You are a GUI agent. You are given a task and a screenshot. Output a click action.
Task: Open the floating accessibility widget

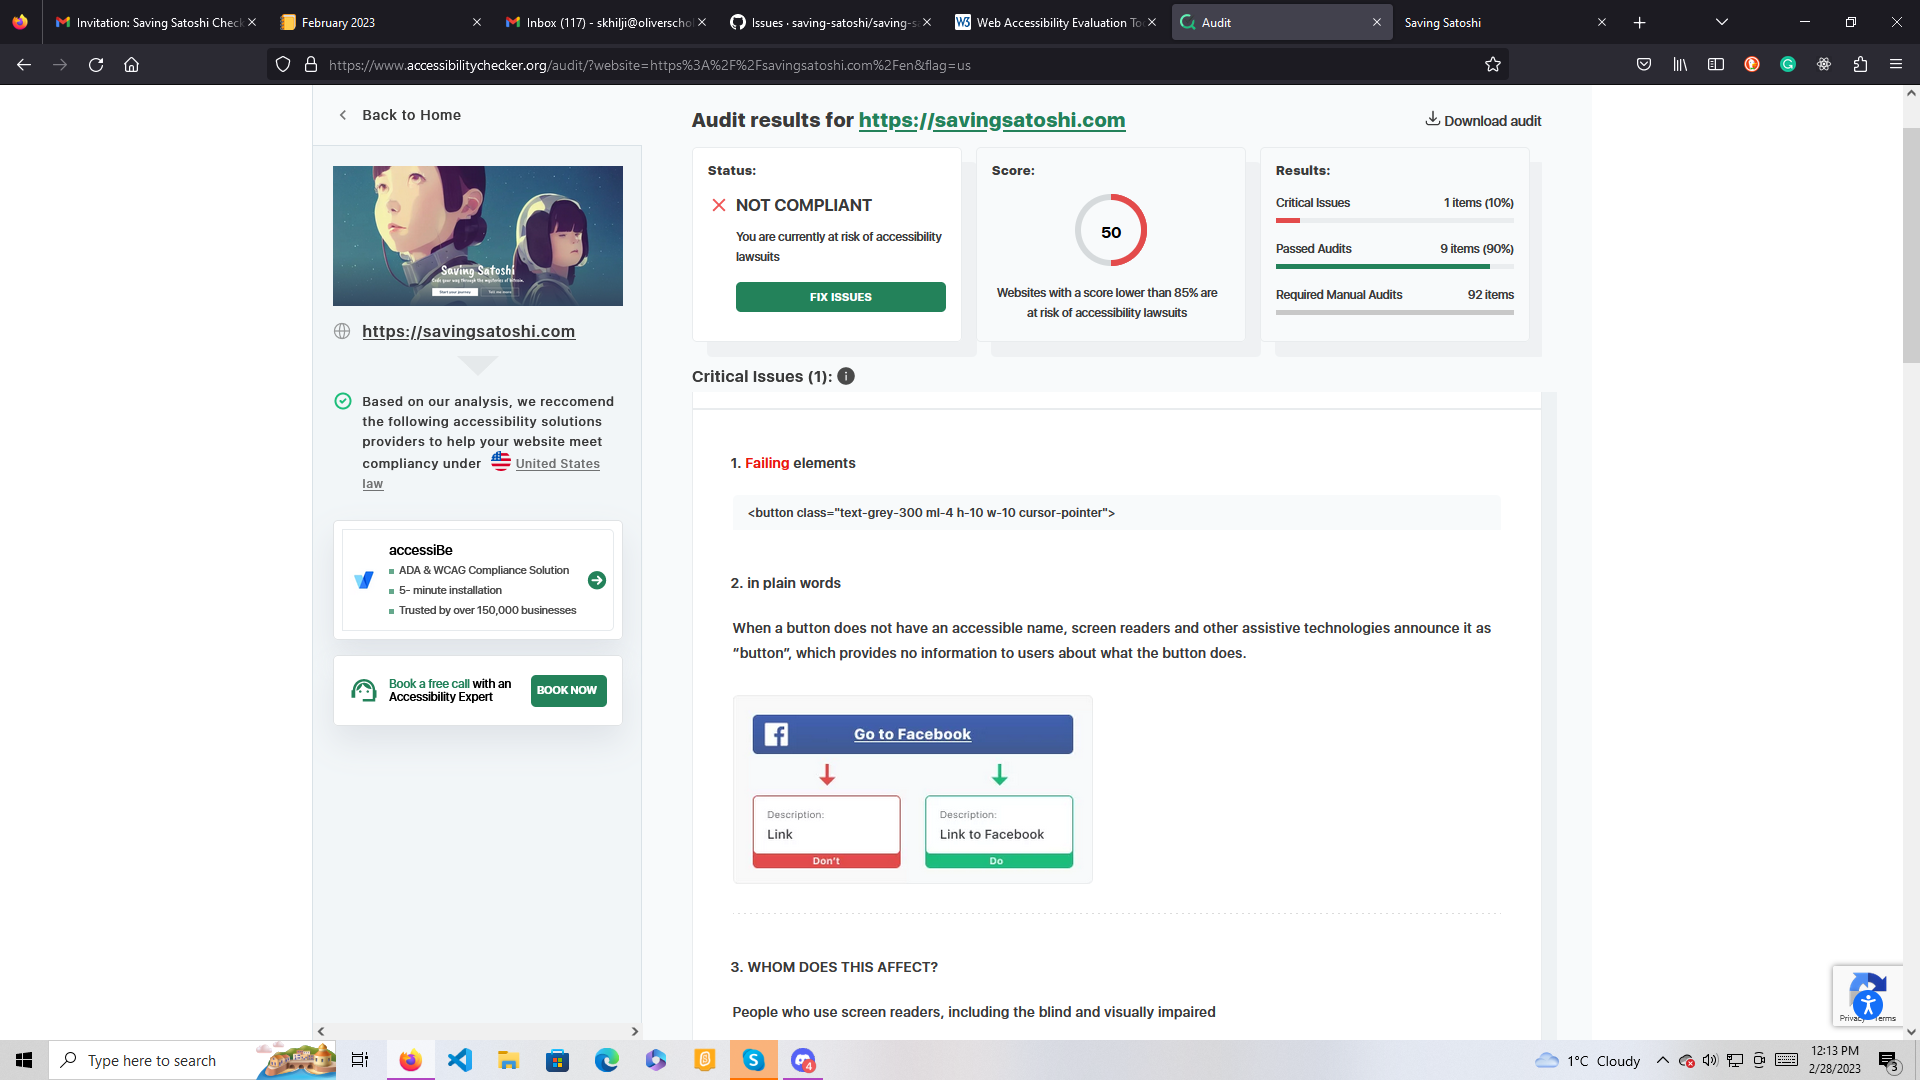[x=1866, y=1005]
